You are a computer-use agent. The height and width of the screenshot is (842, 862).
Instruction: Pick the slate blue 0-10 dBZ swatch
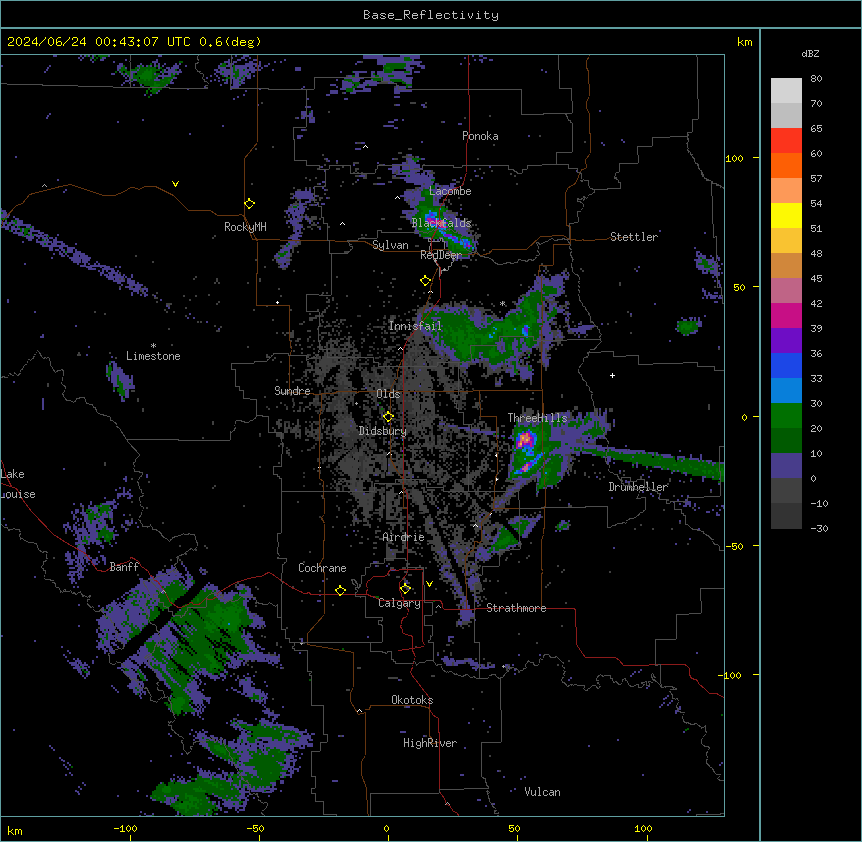point(786,466)
